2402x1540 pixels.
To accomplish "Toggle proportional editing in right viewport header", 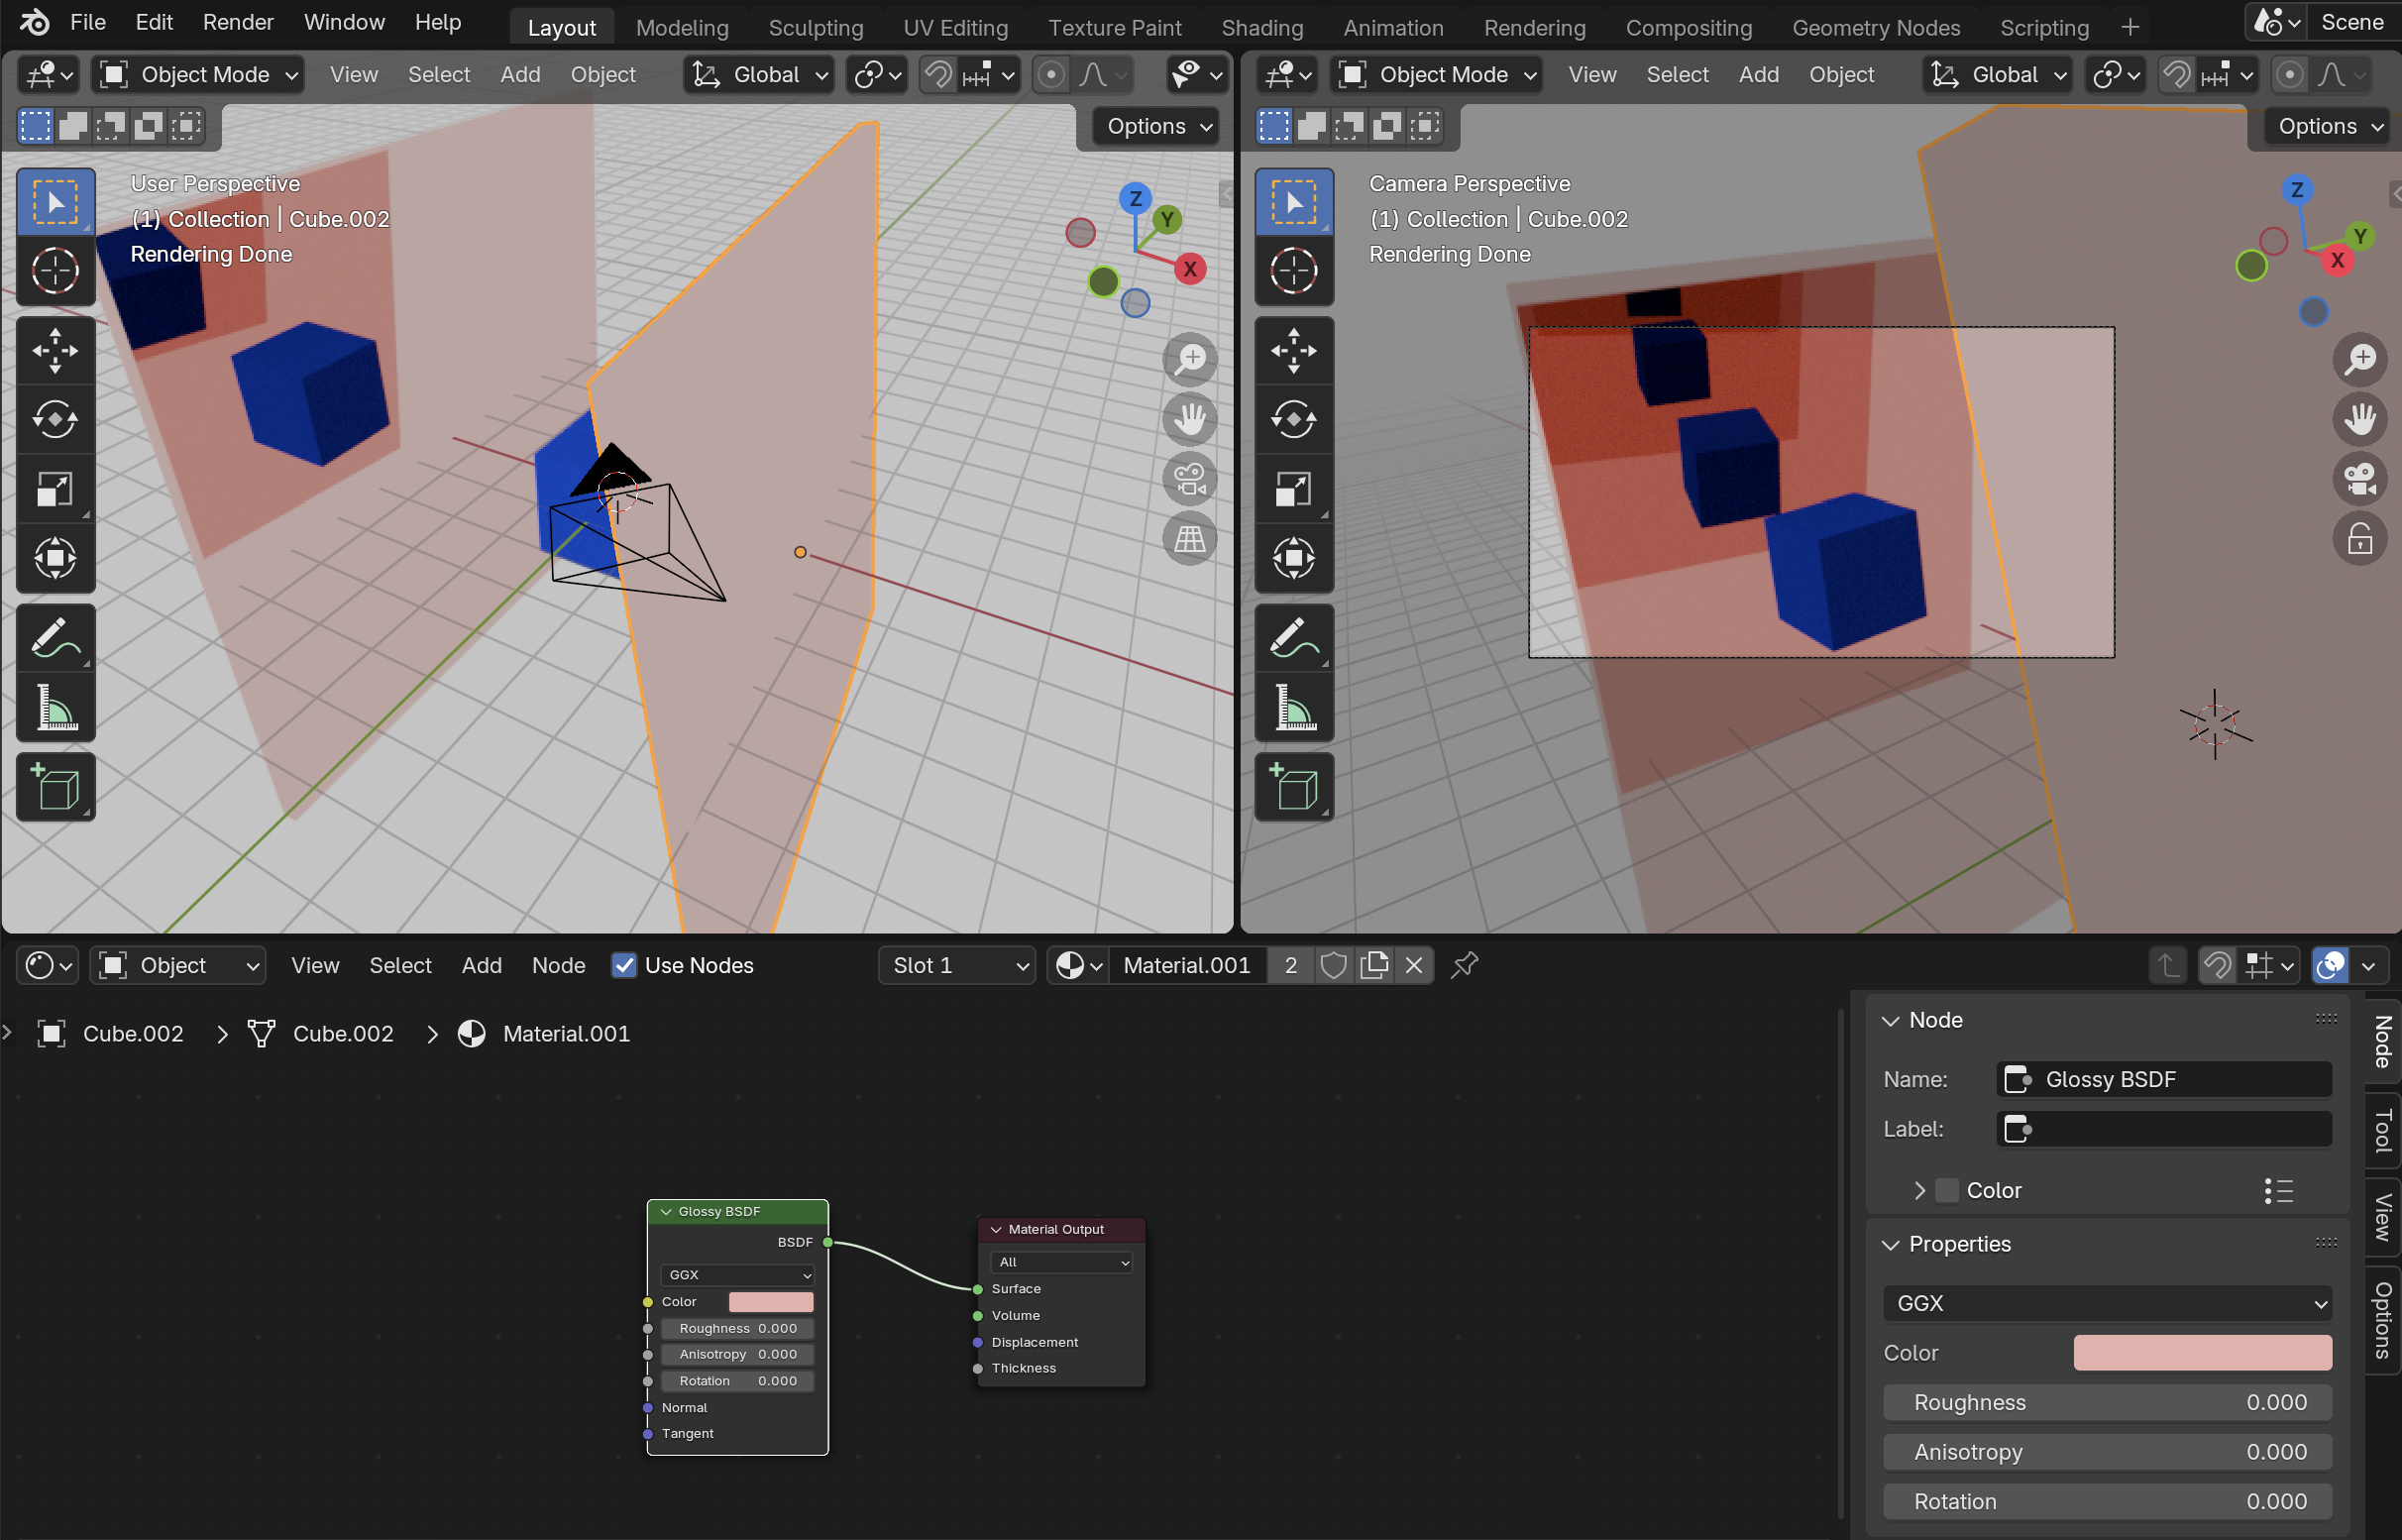I will tap(2289, 75).
